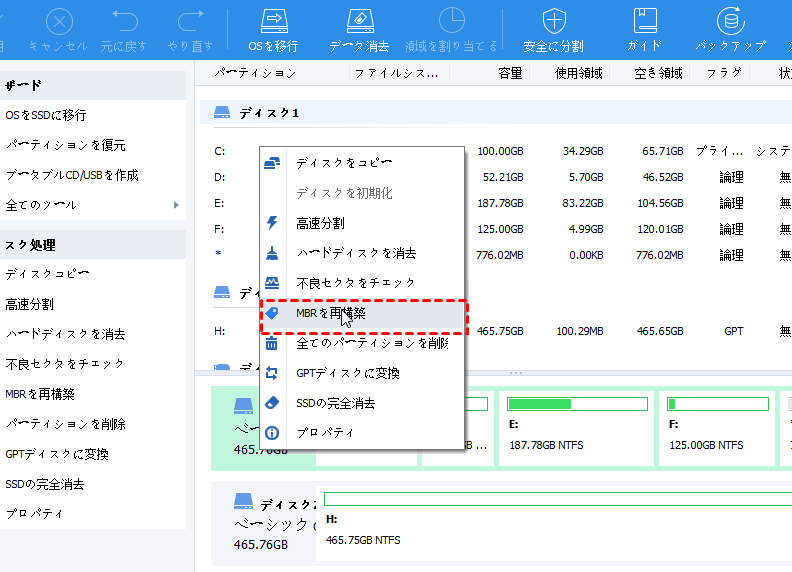
Task: Click the やり直す redo icon
Action: coord(190,22)
